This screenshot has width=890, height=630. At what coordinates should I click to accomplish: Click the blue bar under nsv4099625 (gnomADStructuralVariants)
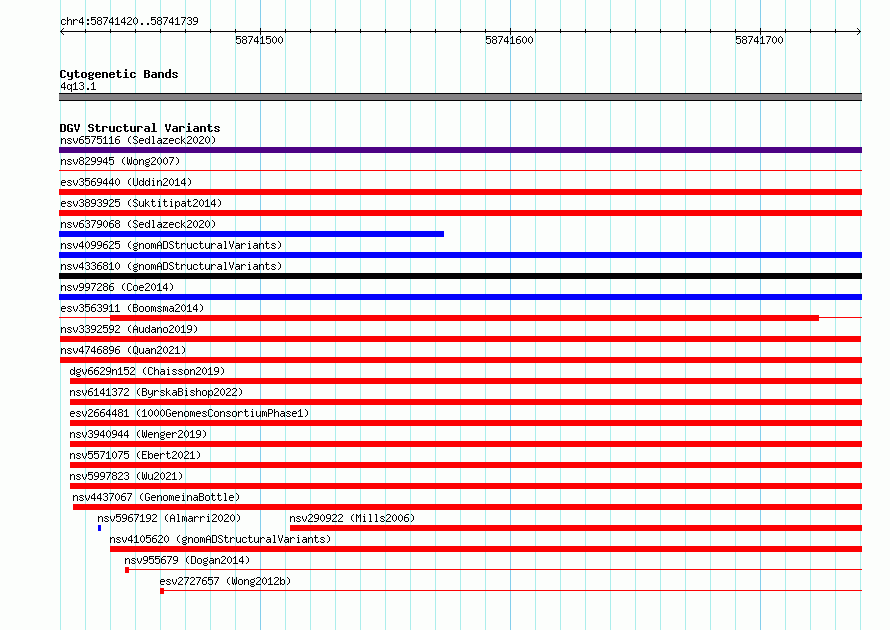click(x=460, y=255)
